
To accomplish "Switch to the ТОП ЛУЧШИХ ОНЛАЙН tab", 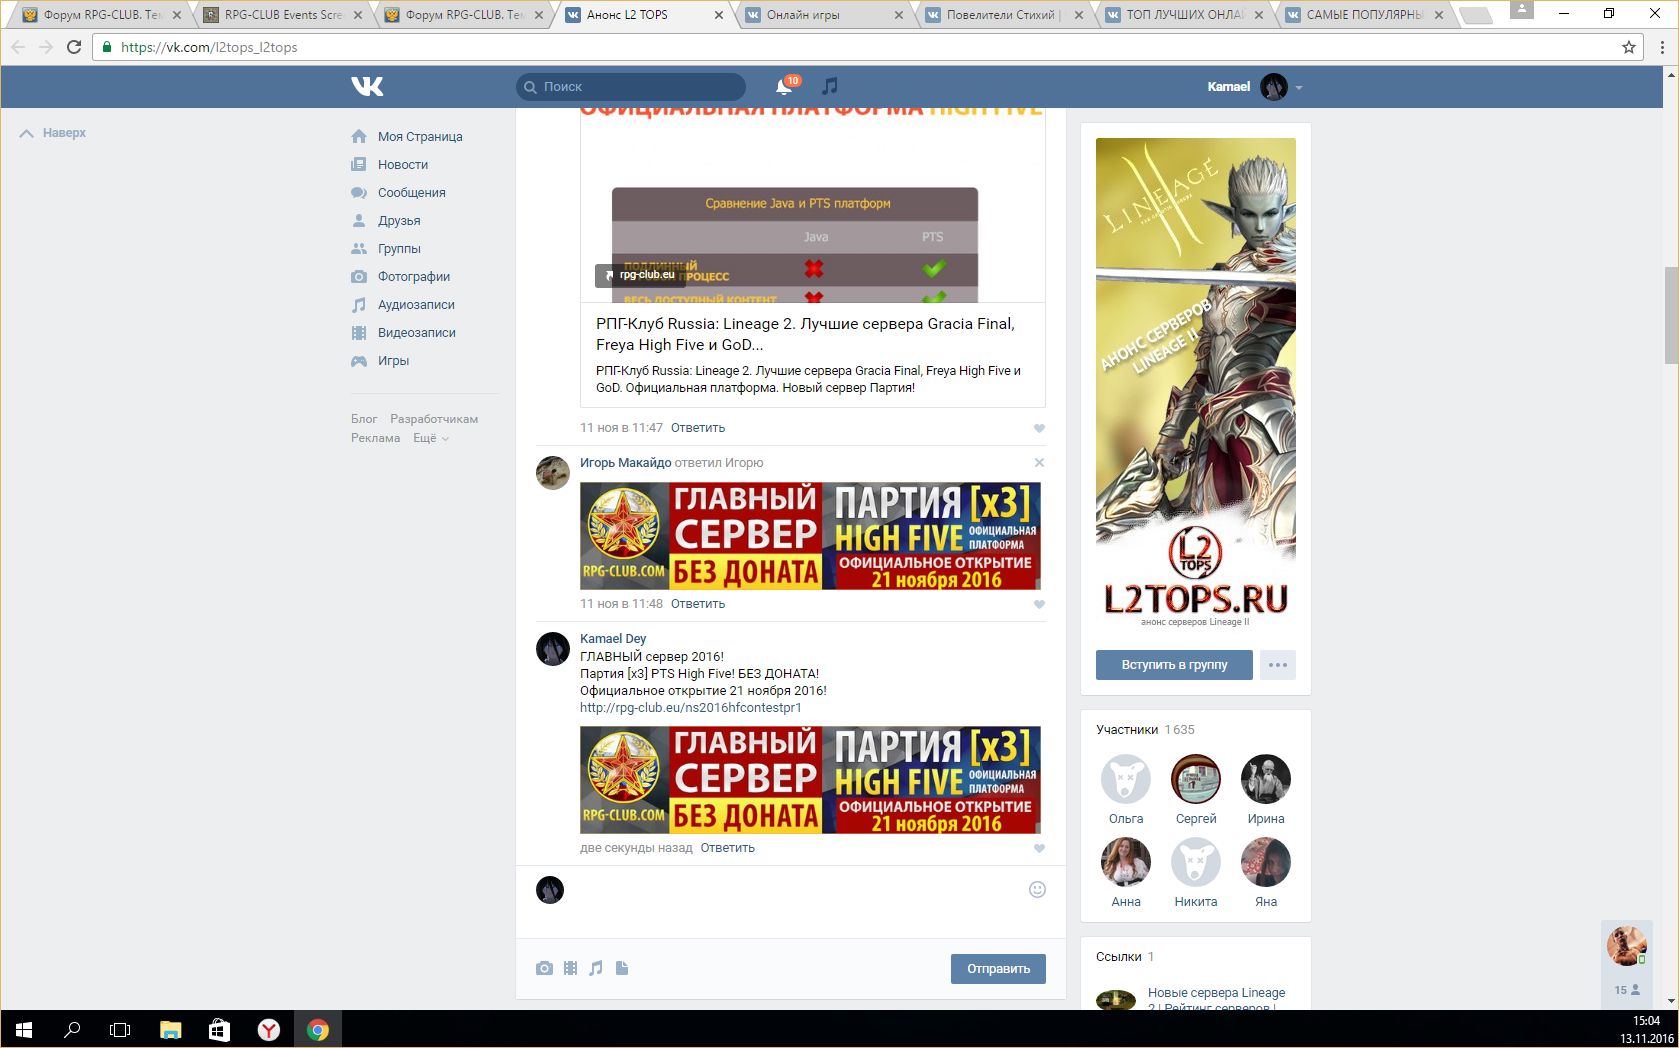I will coord(1184,15).
